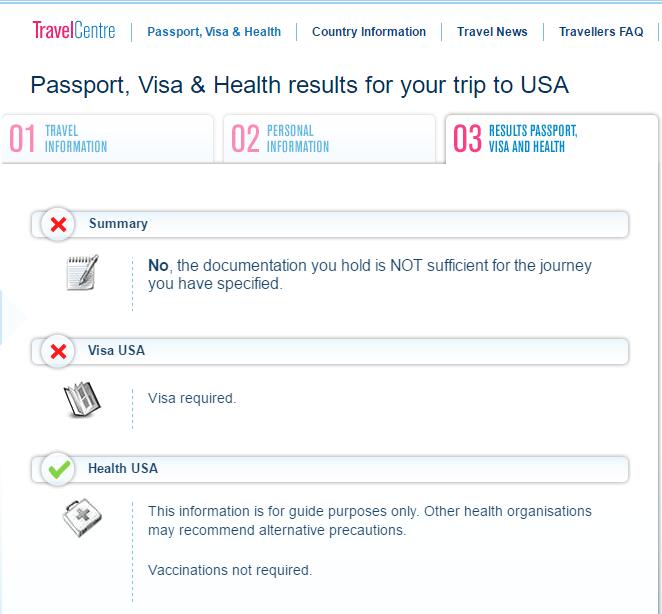Click the red X icon beside Summary

coord(58,224)
